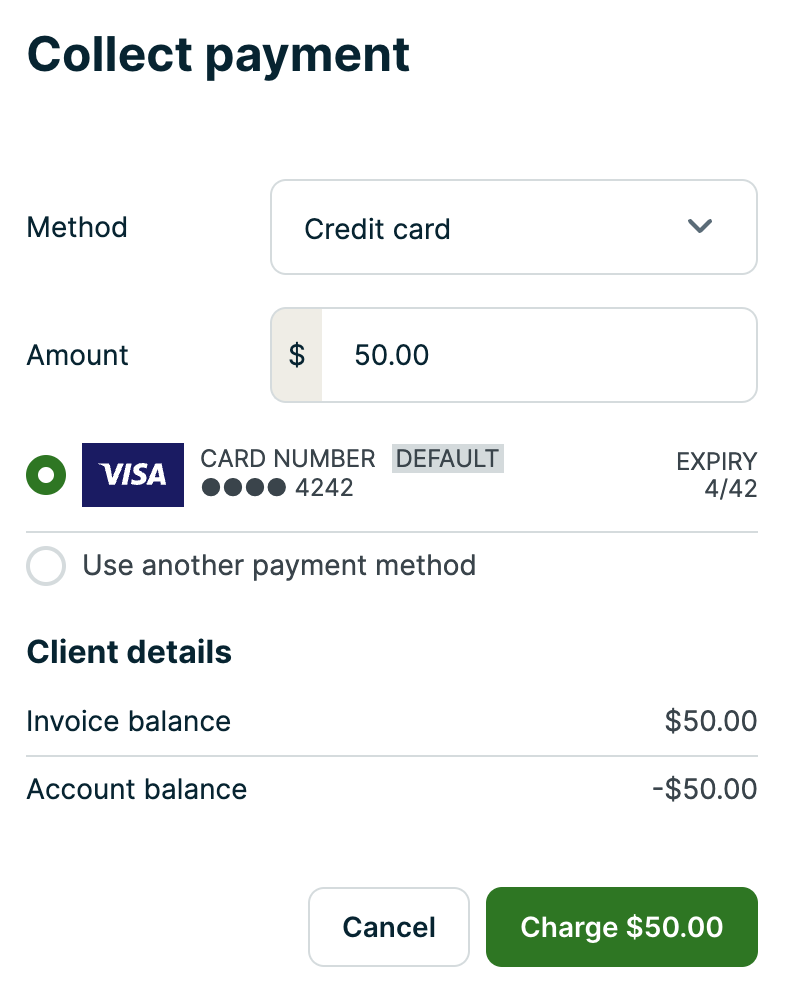Click the Method field label
The height and width of the screenshot is (994, 786).
click(77, 228)
